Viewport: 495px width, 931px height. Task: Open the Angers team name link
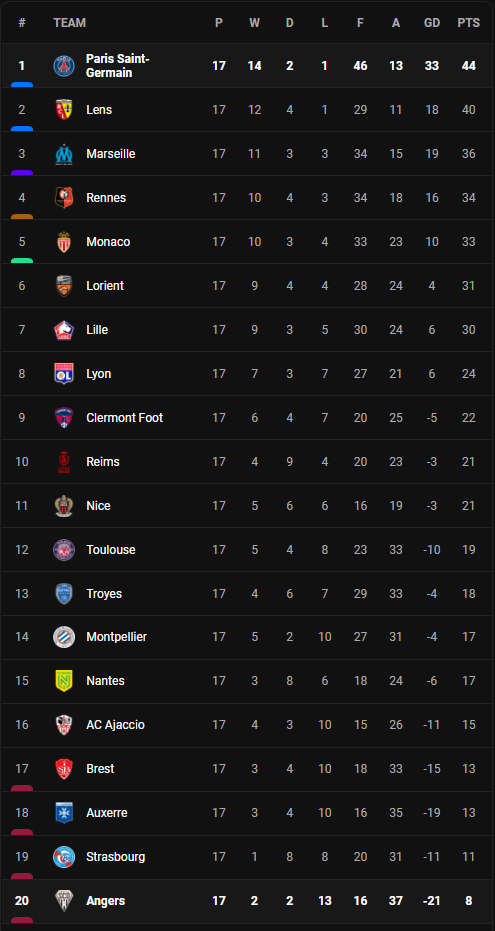pyautogui.click(x=106, y=901)
